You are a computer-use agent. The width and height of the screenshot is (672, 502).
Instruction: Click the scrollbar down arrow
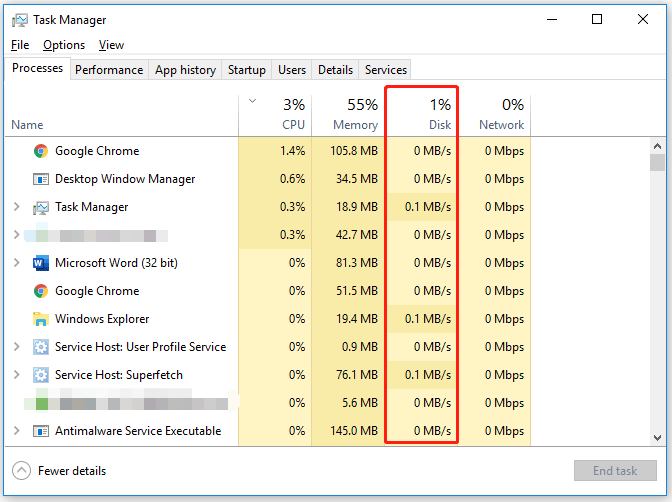pos(657,438)
